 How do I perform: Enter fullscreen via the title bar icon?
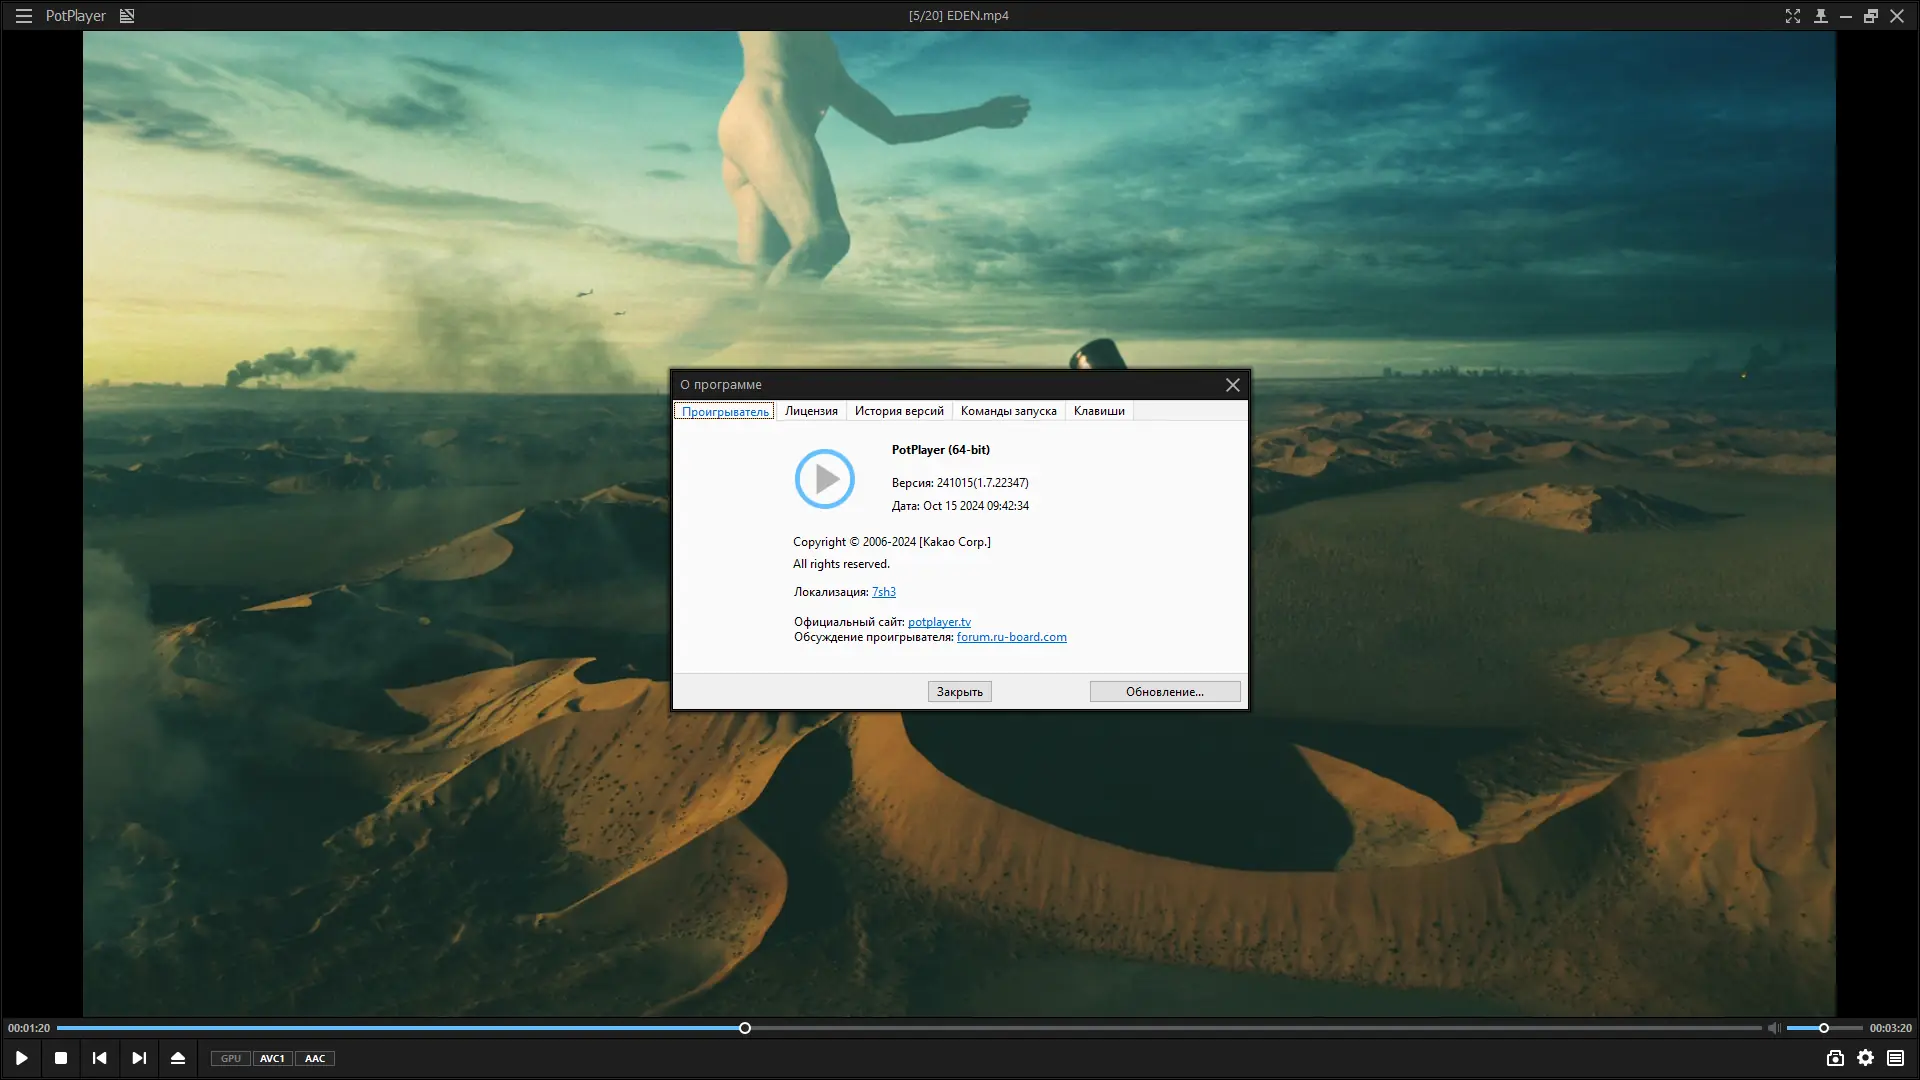coord(1793,16)
